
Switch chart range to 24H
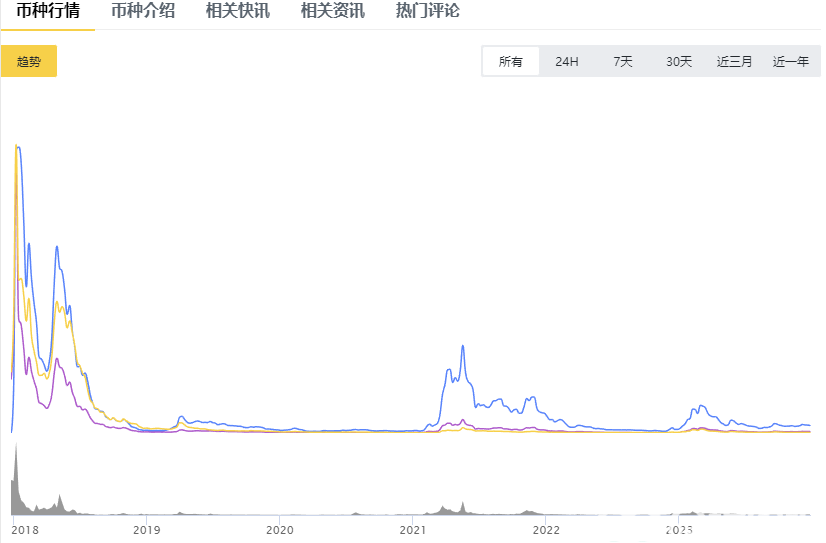pyautogui.click(x=567, y=61)
